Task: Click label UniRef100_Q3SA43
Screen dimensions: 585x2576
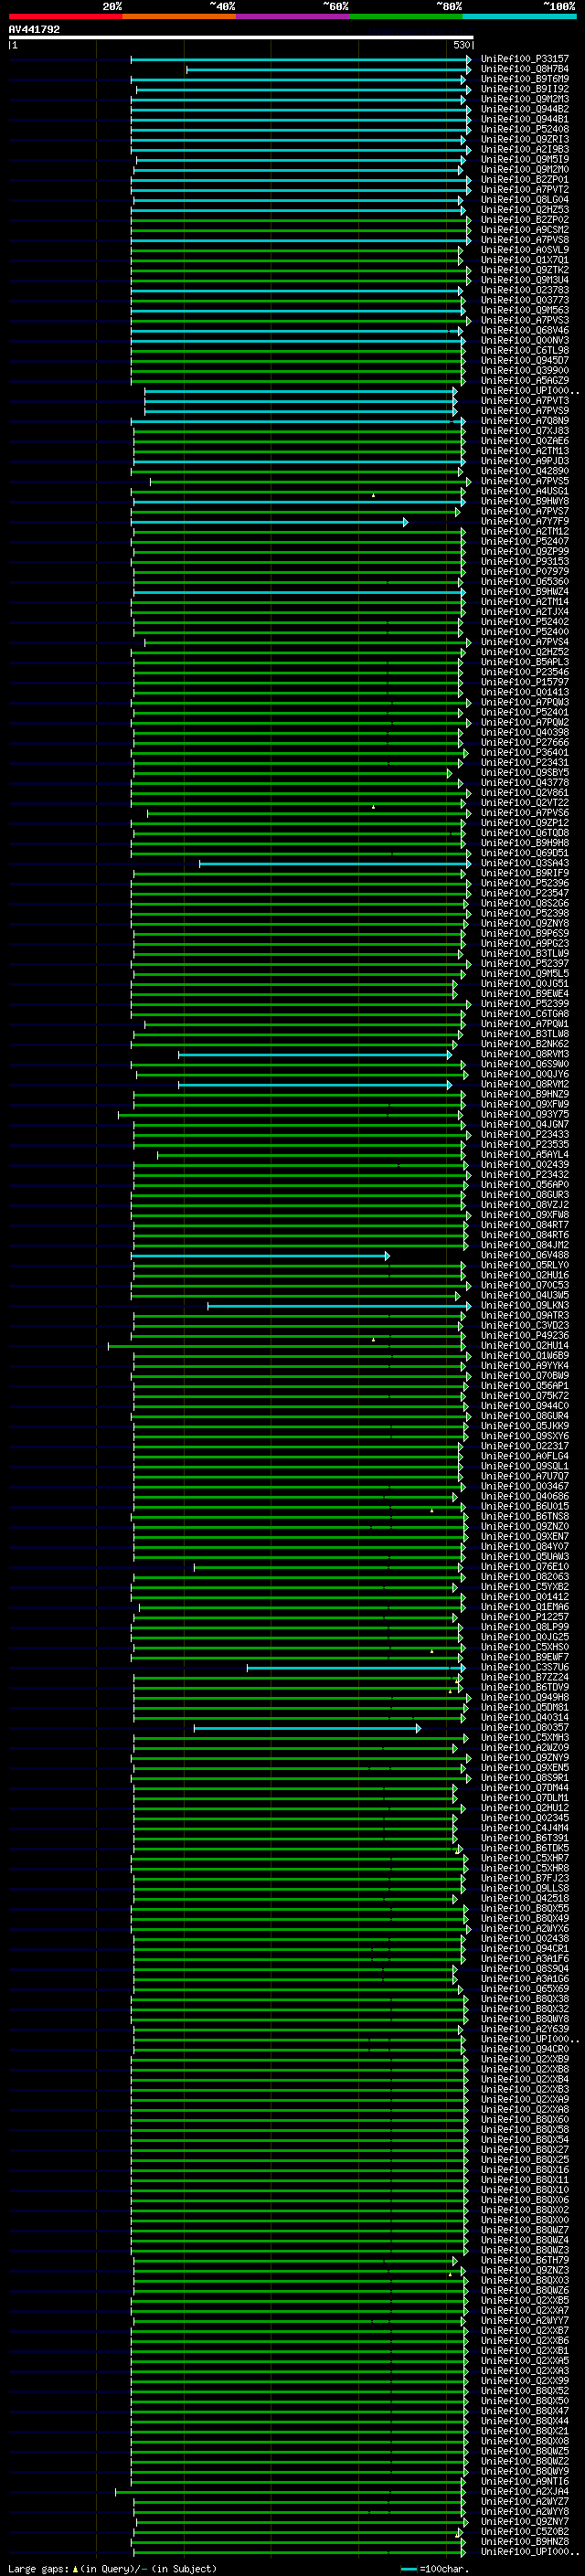Action: 525,864
